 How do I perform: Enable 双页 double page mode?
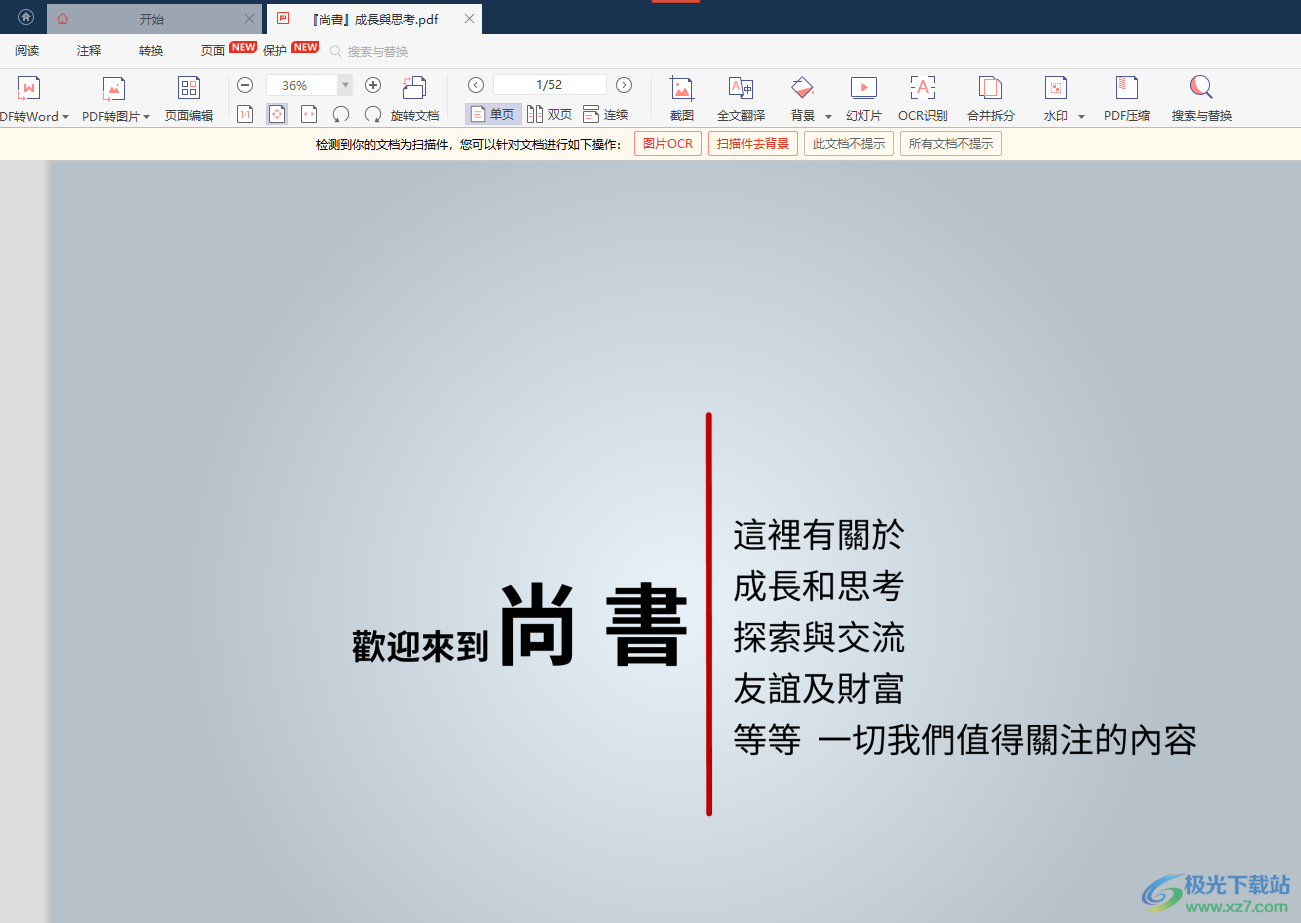(x=550, y=114)
